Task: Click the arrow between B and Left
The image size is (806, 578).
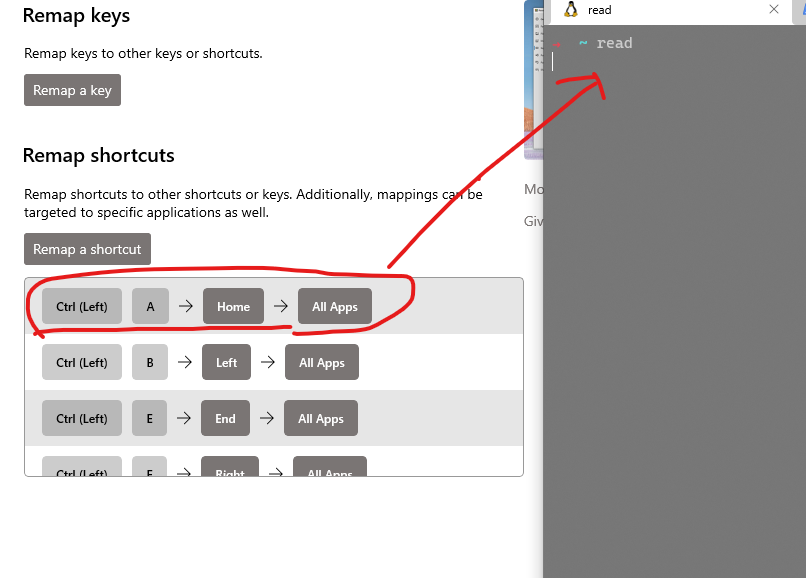Action: pyautogui.click(x=185, y=363)
